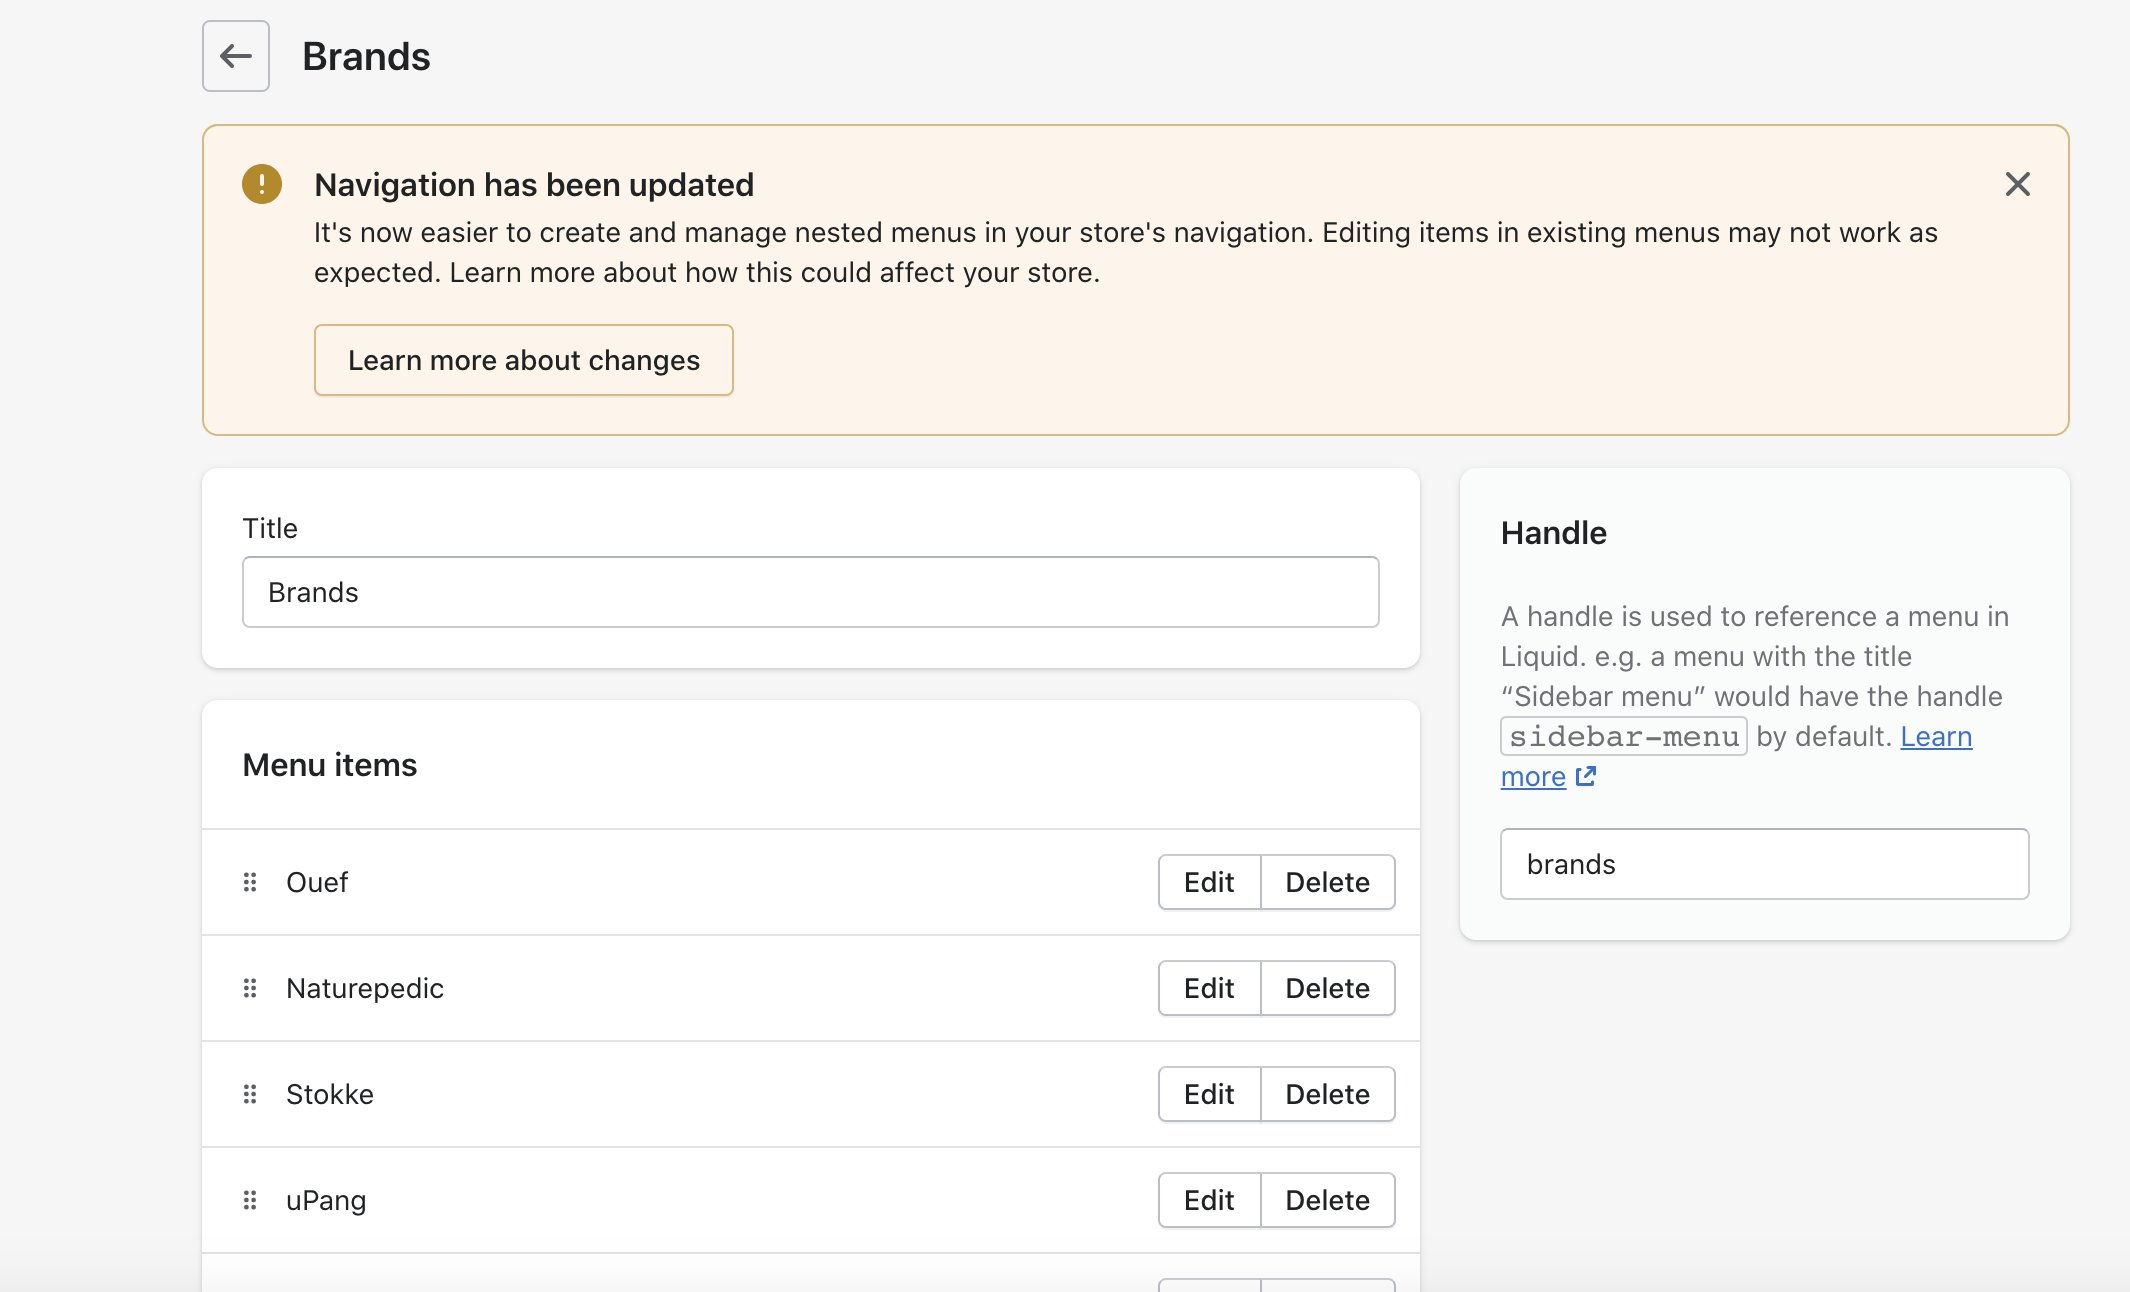Focus the Title input field
The width and height of the screenshot is (2130, 1292).
pos(810,592)
